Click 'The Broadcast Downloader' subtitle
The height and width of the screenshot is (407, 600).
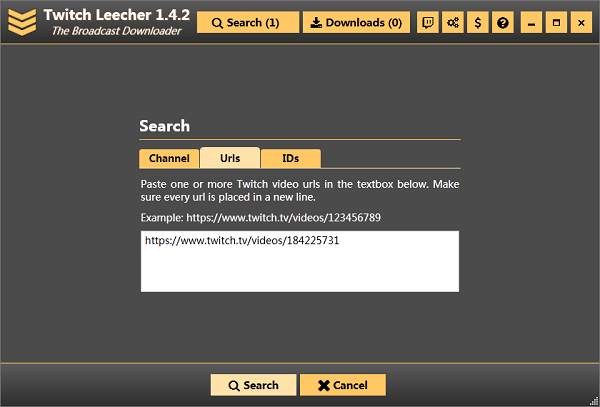coord(116,31)
